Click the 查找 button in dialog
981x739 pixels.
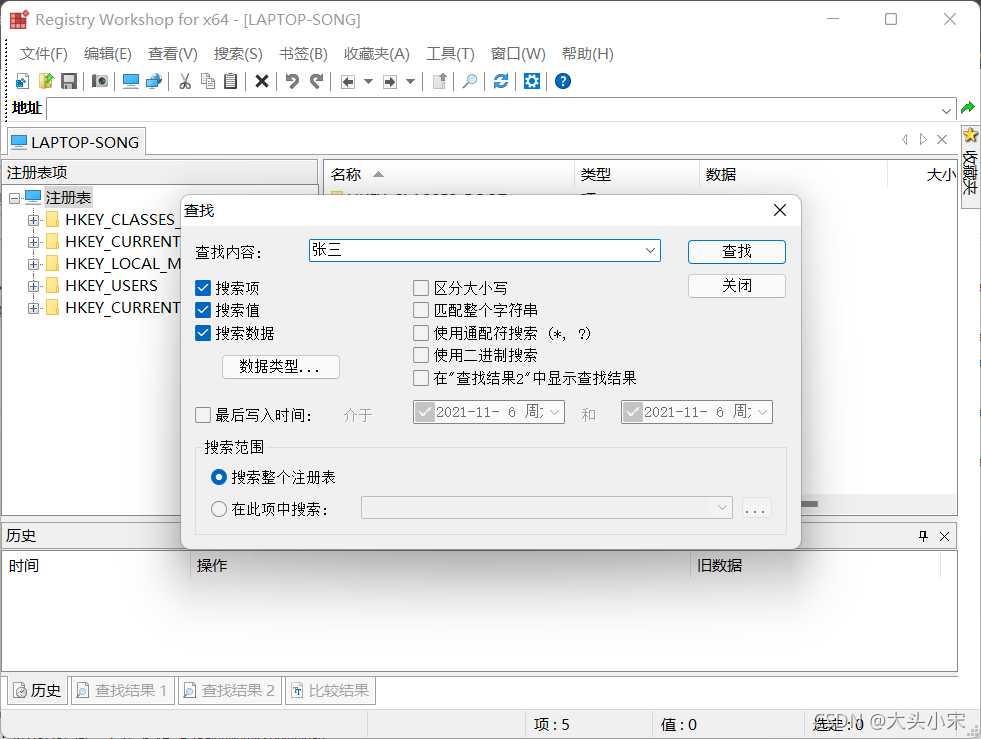736,252
